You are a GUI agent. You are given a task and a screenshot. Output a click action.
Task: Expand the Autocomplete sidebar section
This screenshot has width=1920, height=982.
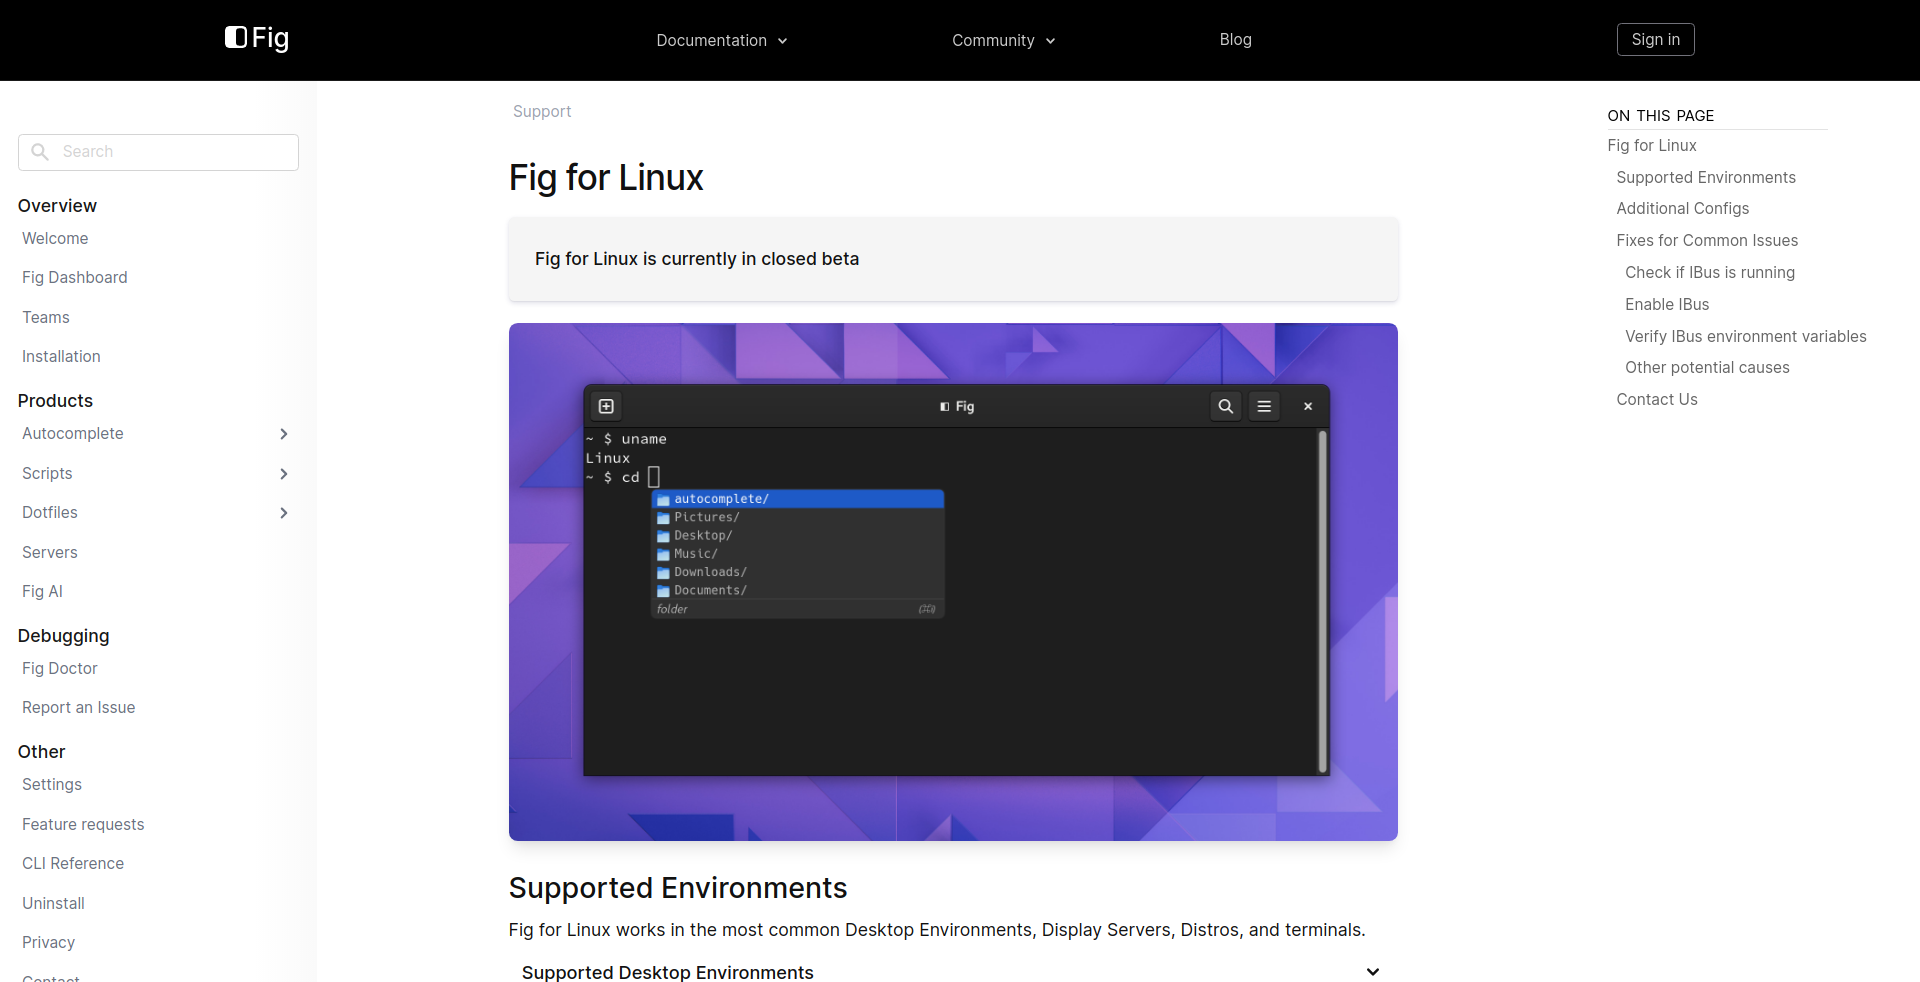click(284, 434)
